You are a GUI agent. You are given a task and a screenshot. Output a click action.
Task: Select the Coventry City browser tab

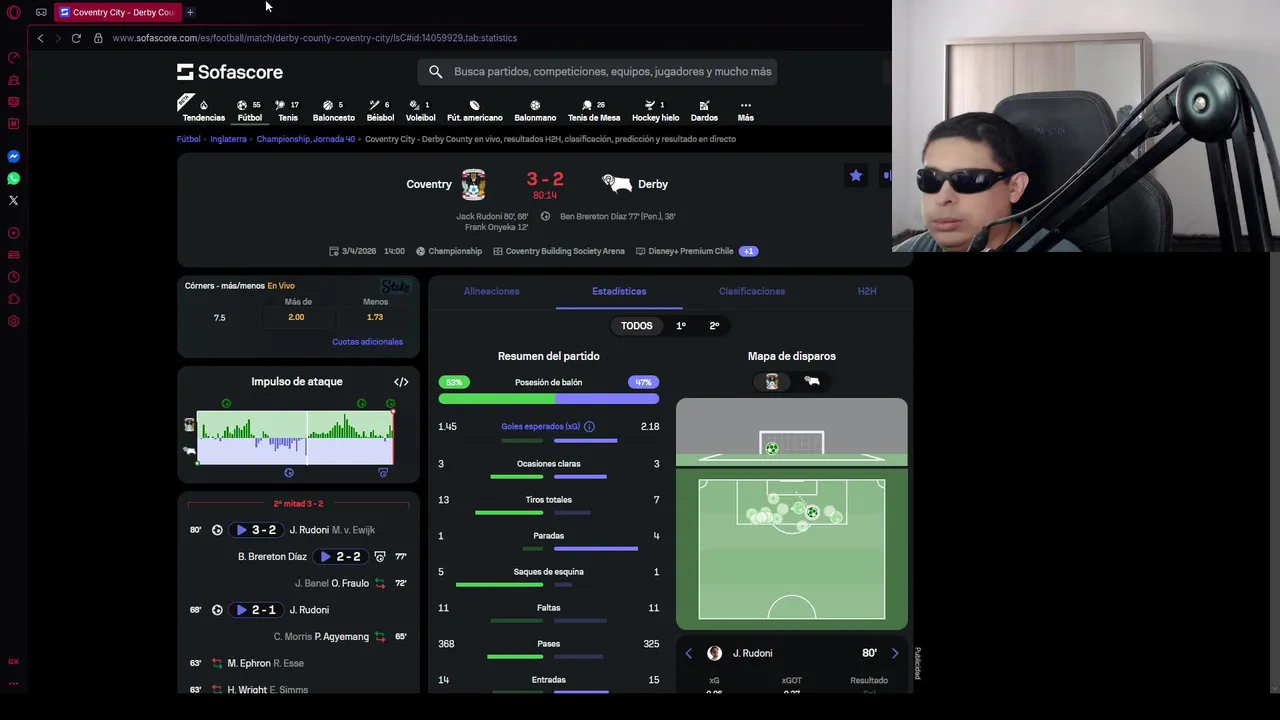116,12
